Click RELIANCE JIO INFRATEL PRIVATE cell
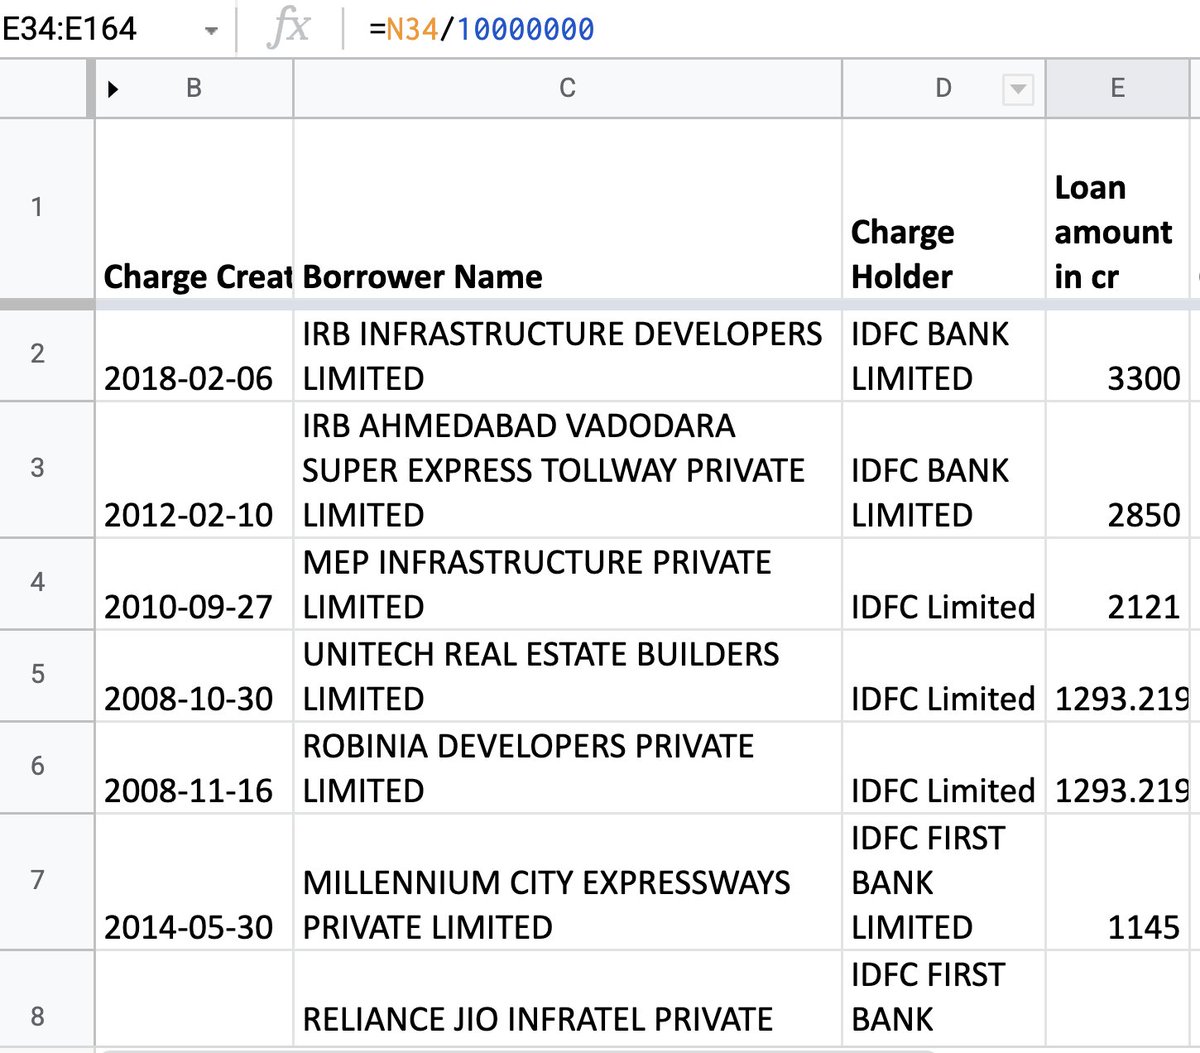This screenshot has height=1053, width=1200. click(x=567, y=1000)
